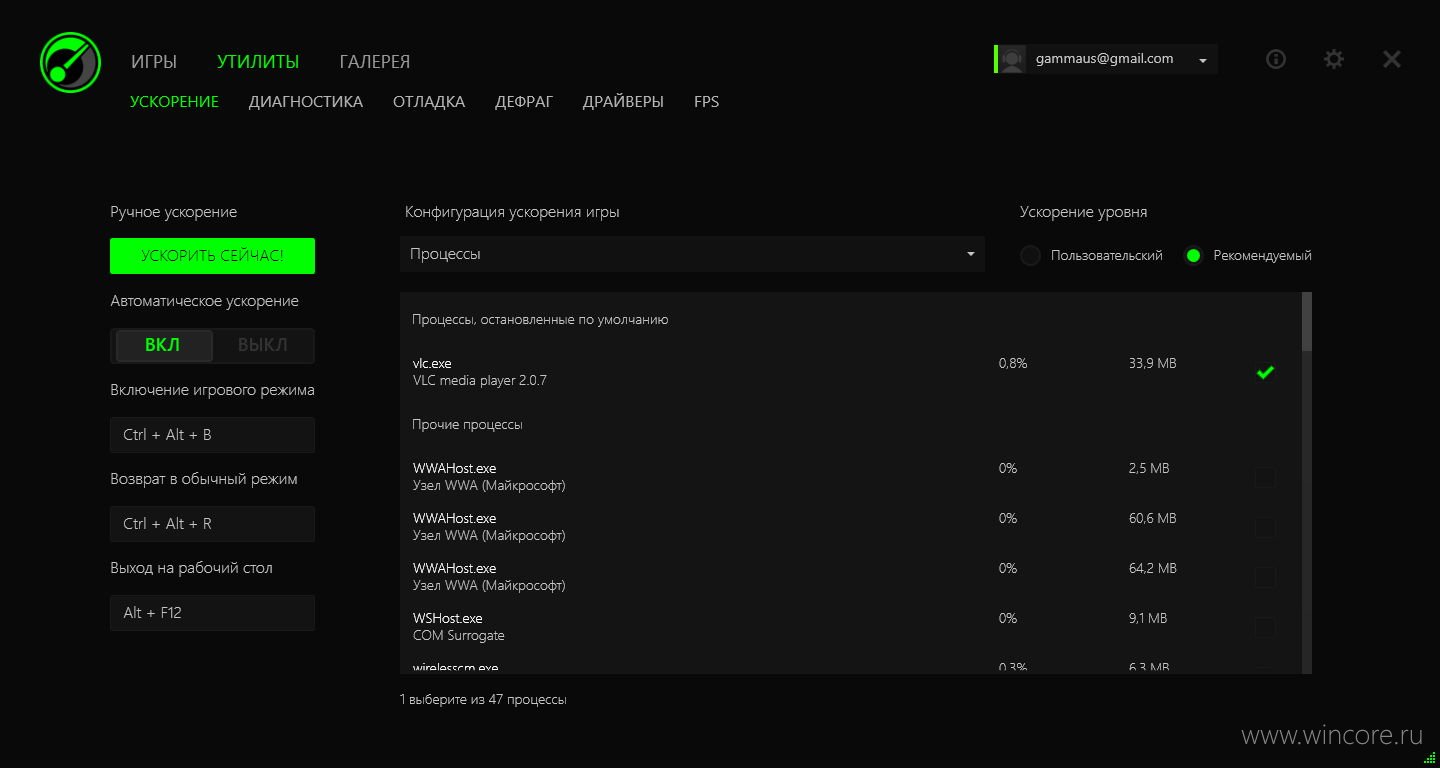1440x768 pixels.
Task: Click the 1 выберите из 47 процессы status
Action: pyautogui.click(x=483, y=700)
